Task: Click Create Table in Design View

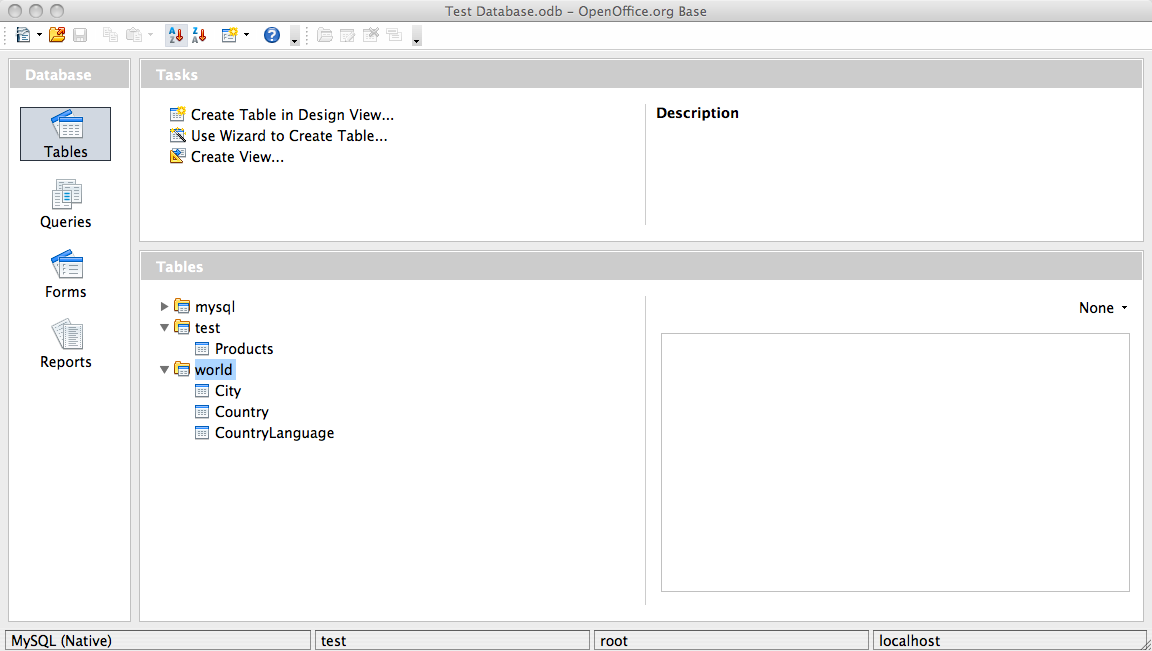Action: point(292,115)
